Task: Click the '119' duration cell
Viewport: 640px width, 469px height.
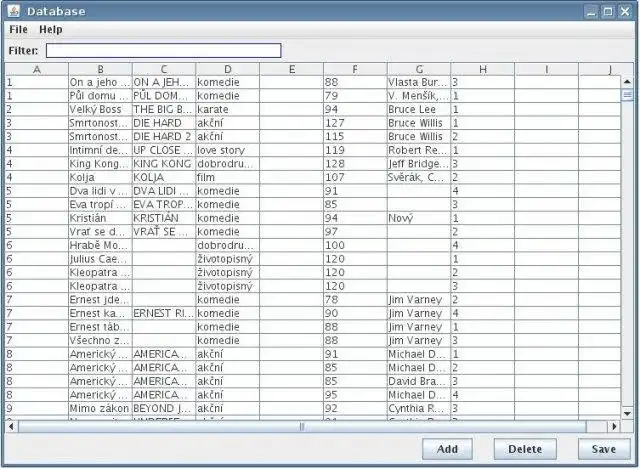Action: [355, 150]
